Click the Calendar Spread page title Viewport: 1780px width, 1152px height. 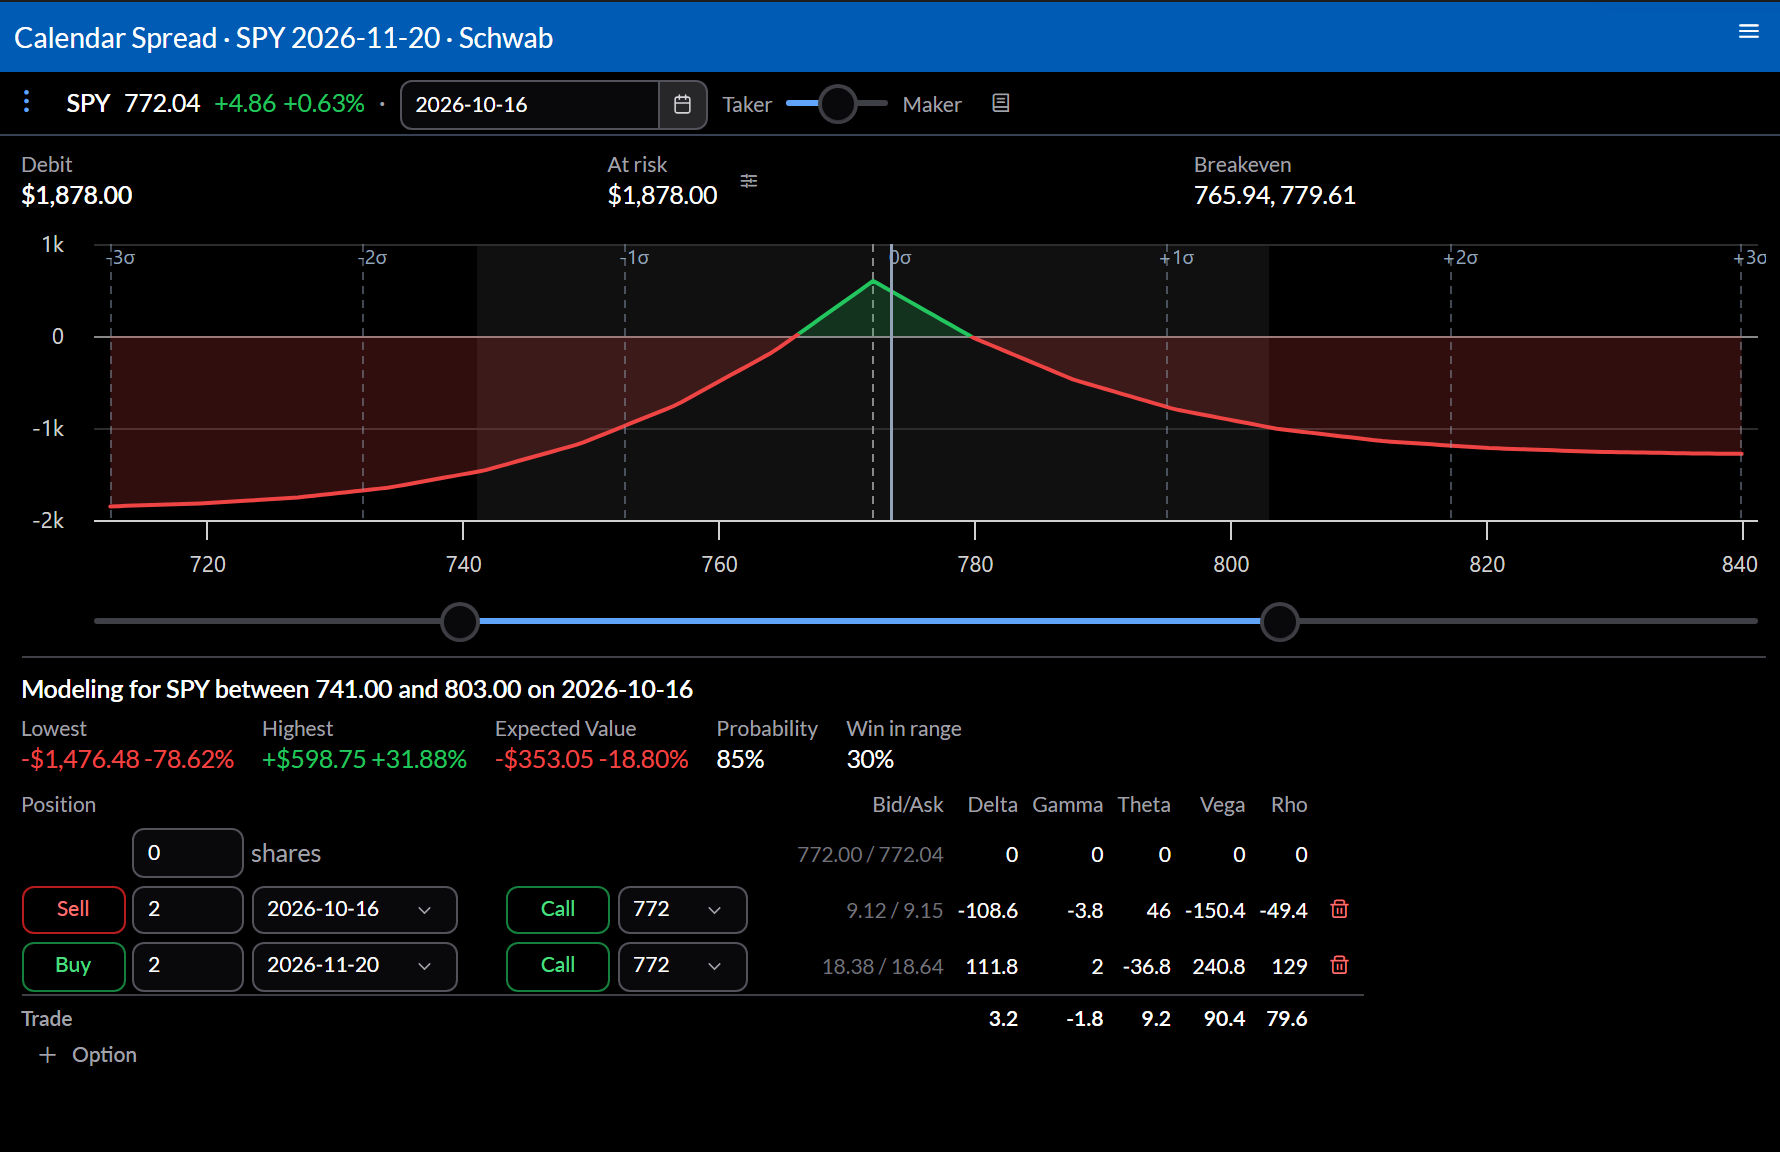284,37
